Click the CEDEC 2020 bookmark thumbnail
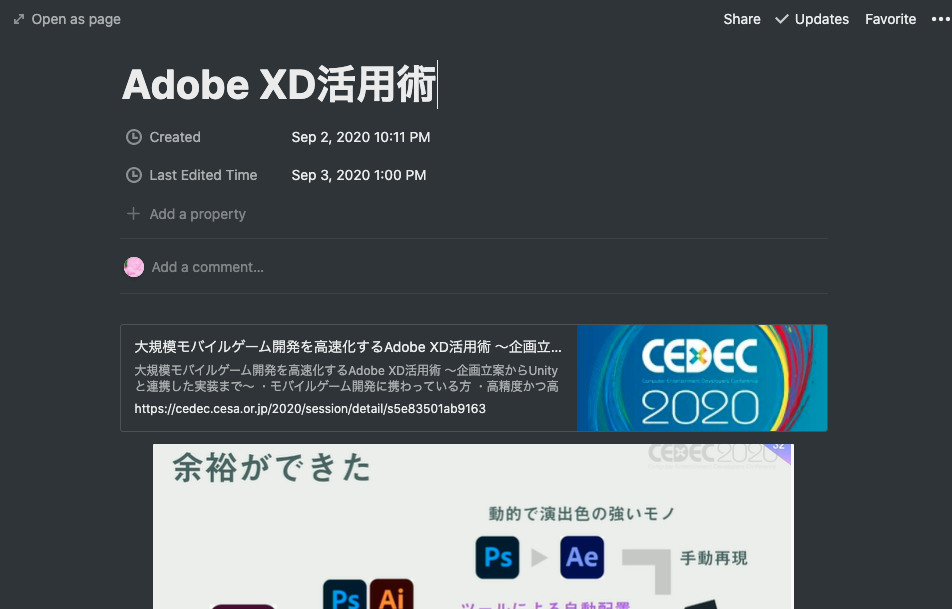The height and width of the screenshot is (609, 952). point(702,378)
